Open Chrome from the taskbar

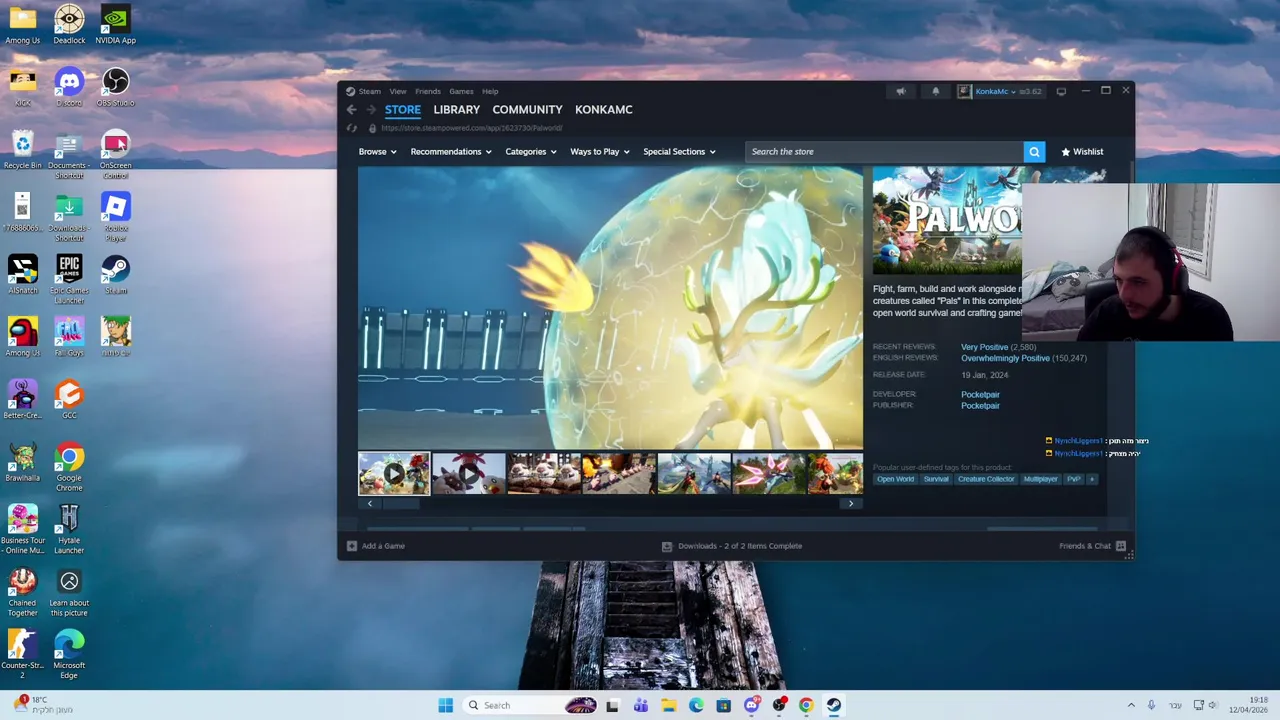(x=806, y=705)
